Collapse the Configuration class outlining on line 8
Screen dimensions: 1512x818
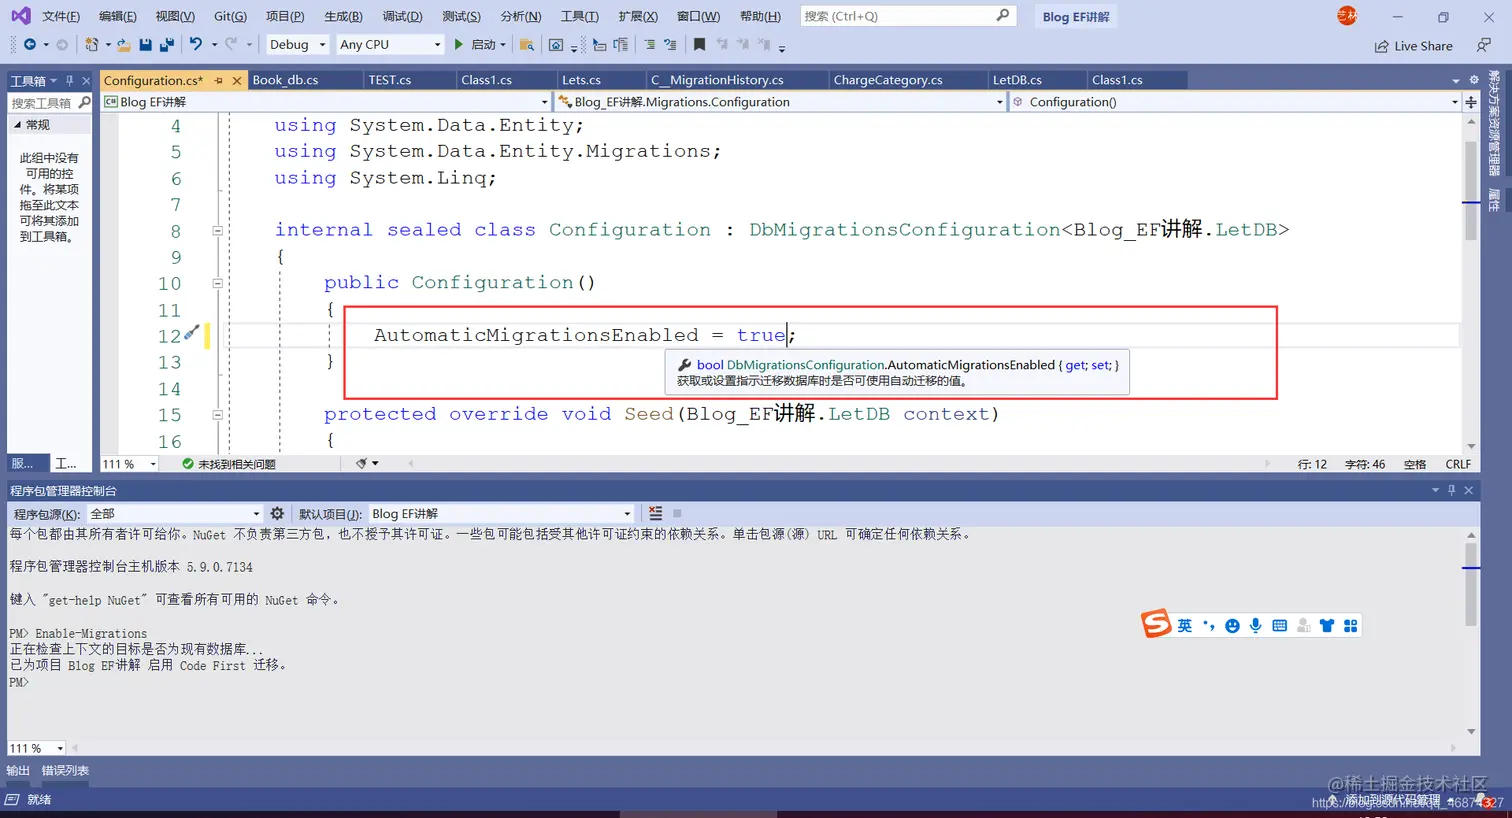pos(217,230)
